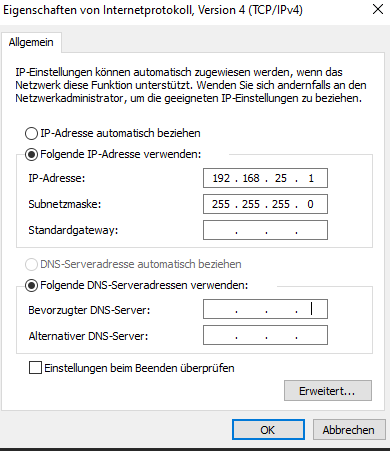Select IP-Adresse automatisch beziehen option
The width and height of the screenshot is (390, 451).
[x=31, y=133]
